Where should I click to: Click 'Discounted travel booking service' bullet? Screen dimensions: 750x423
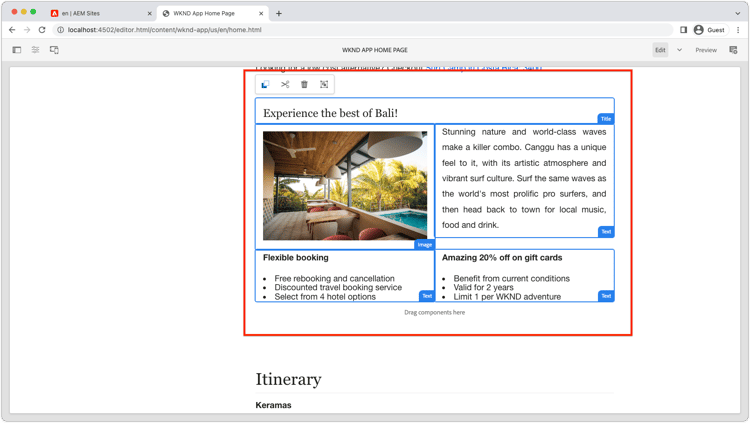click(x=338, y=287)
